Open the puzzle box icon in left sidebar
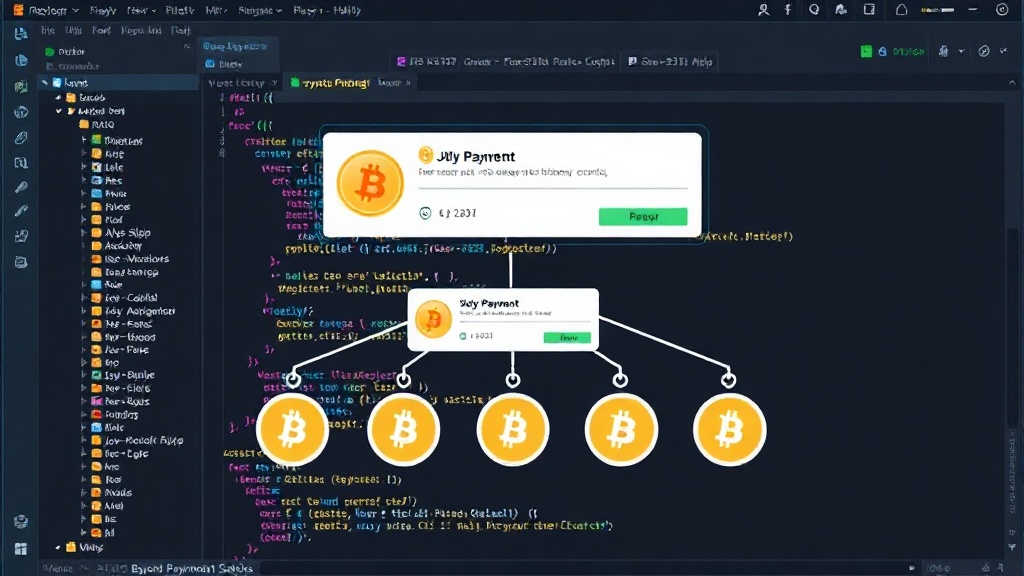Image resolution: width=1024 pixels, height=576 pixels. 21,236
